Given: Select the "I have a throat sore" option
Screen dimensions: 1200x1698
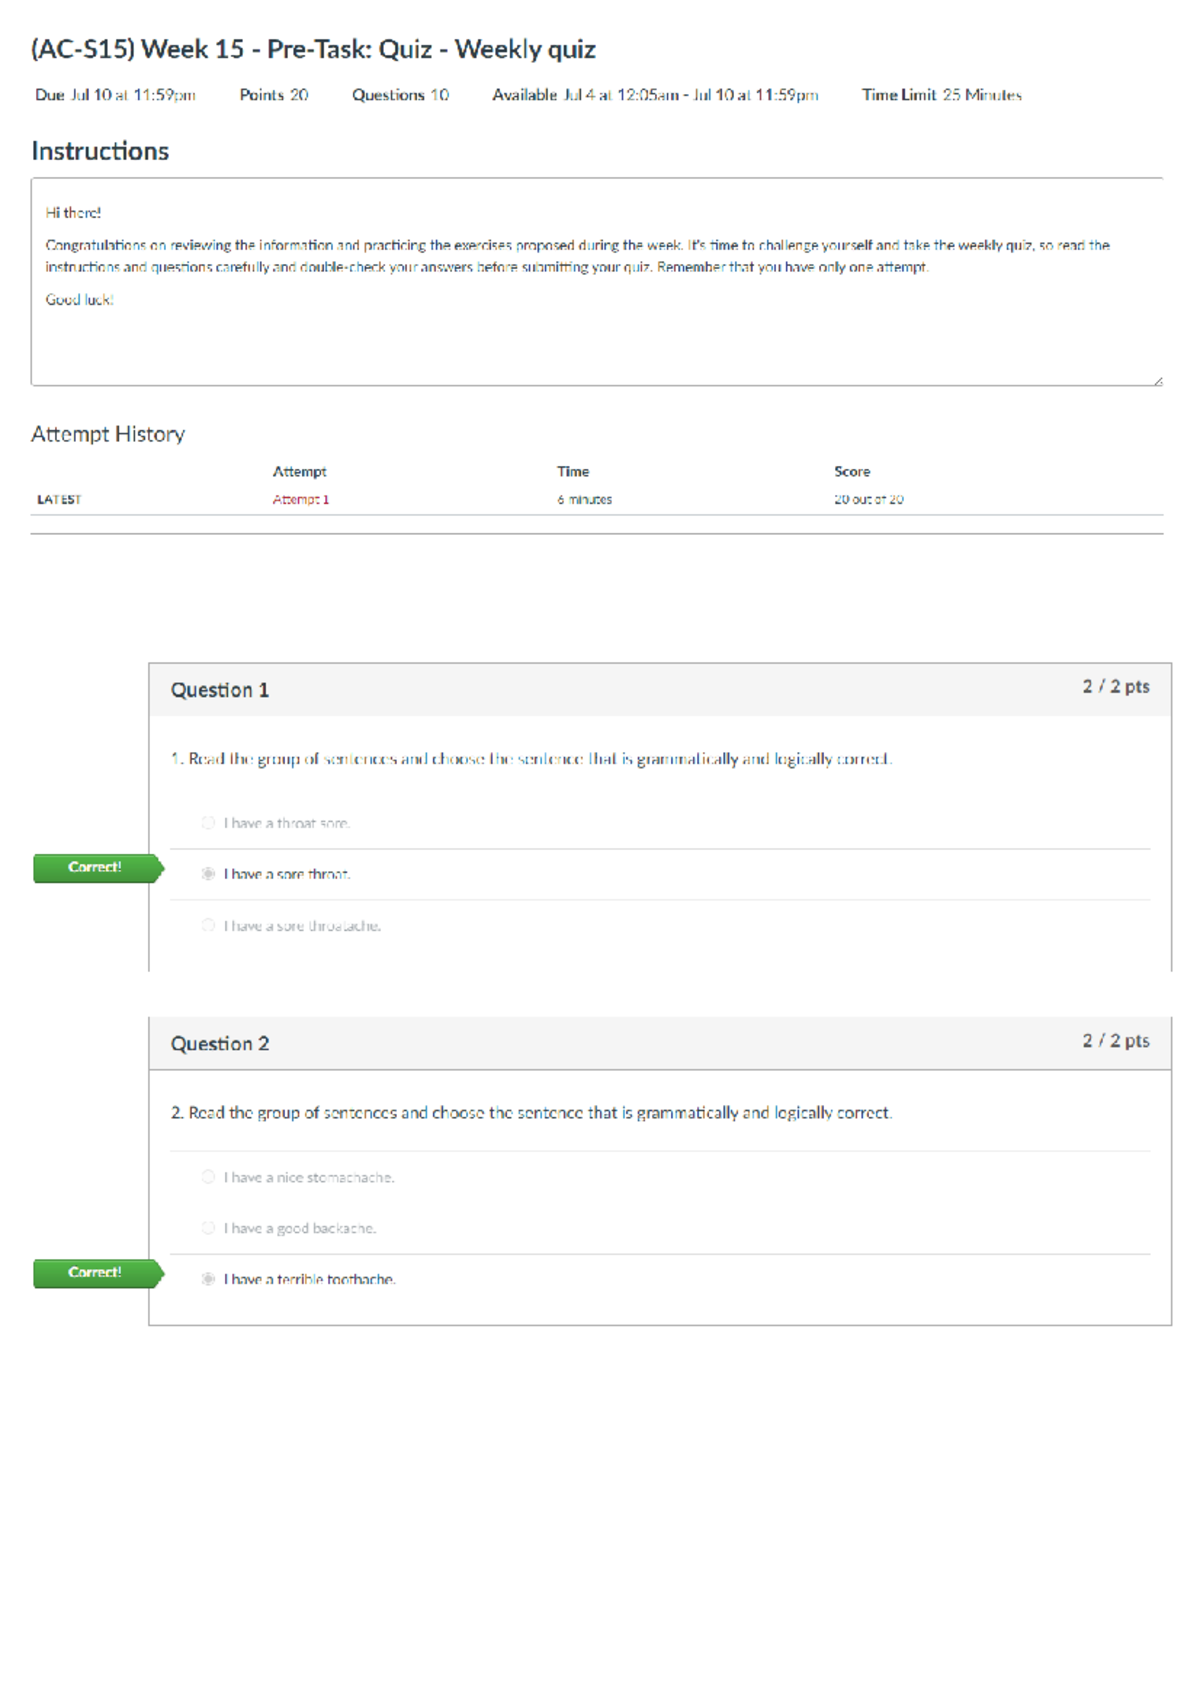Looking at the screenshot, I should (x=208, y=823).
